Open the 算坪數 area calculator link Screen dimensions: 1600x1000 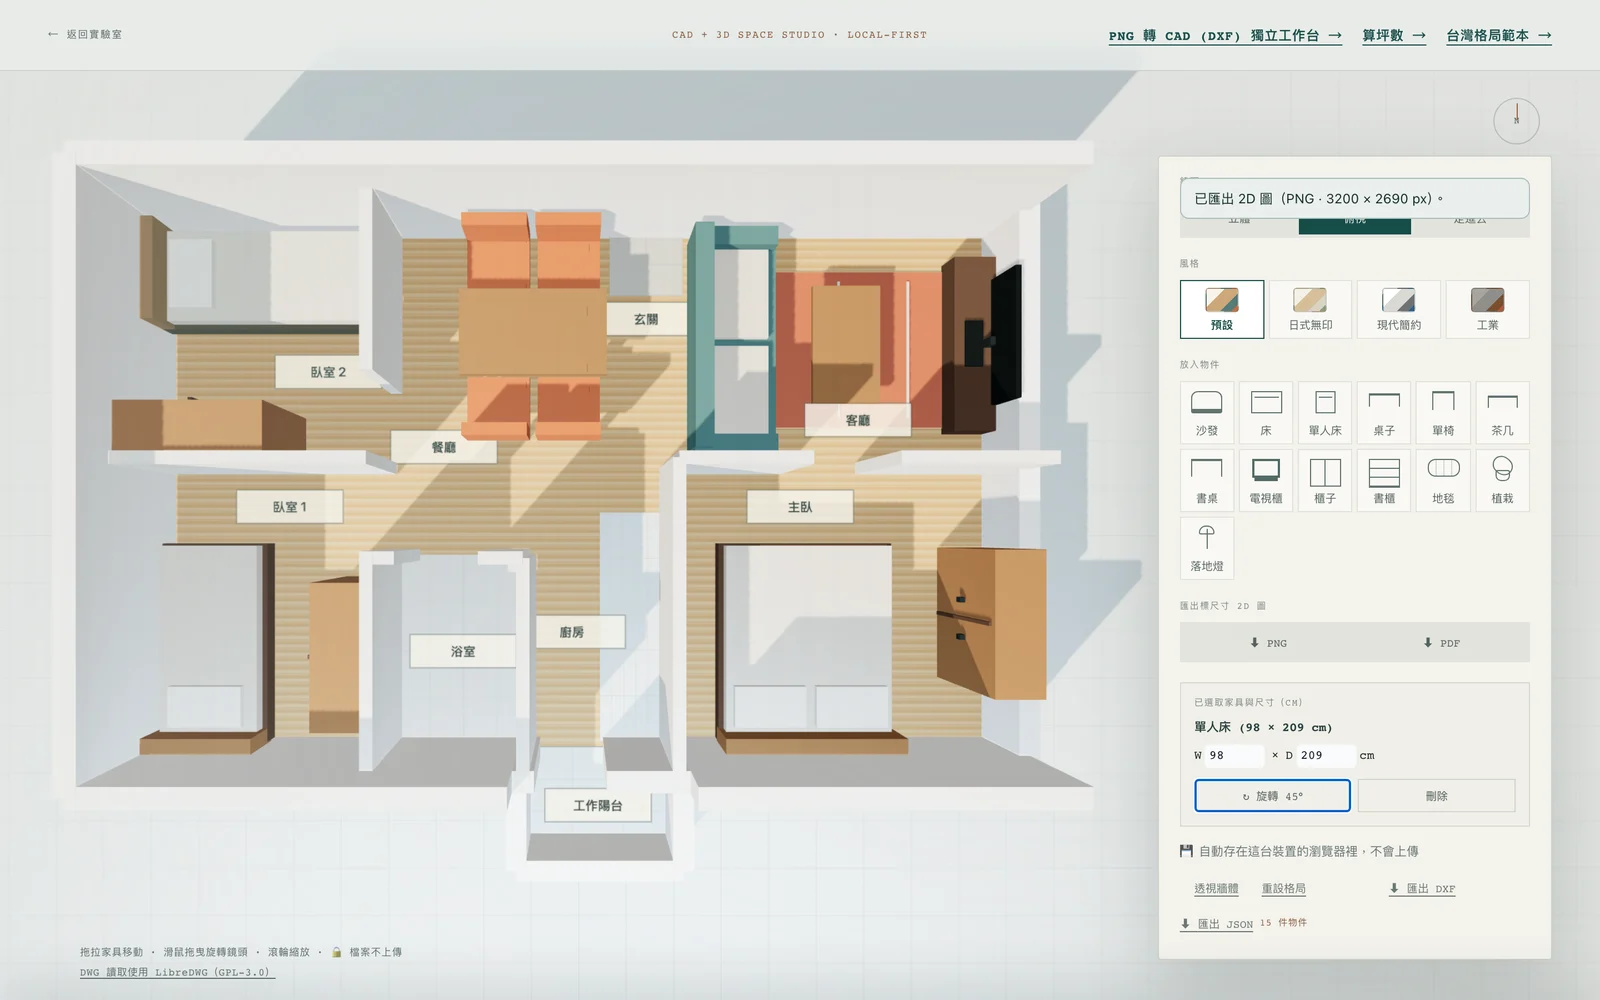pos(1394,36)
